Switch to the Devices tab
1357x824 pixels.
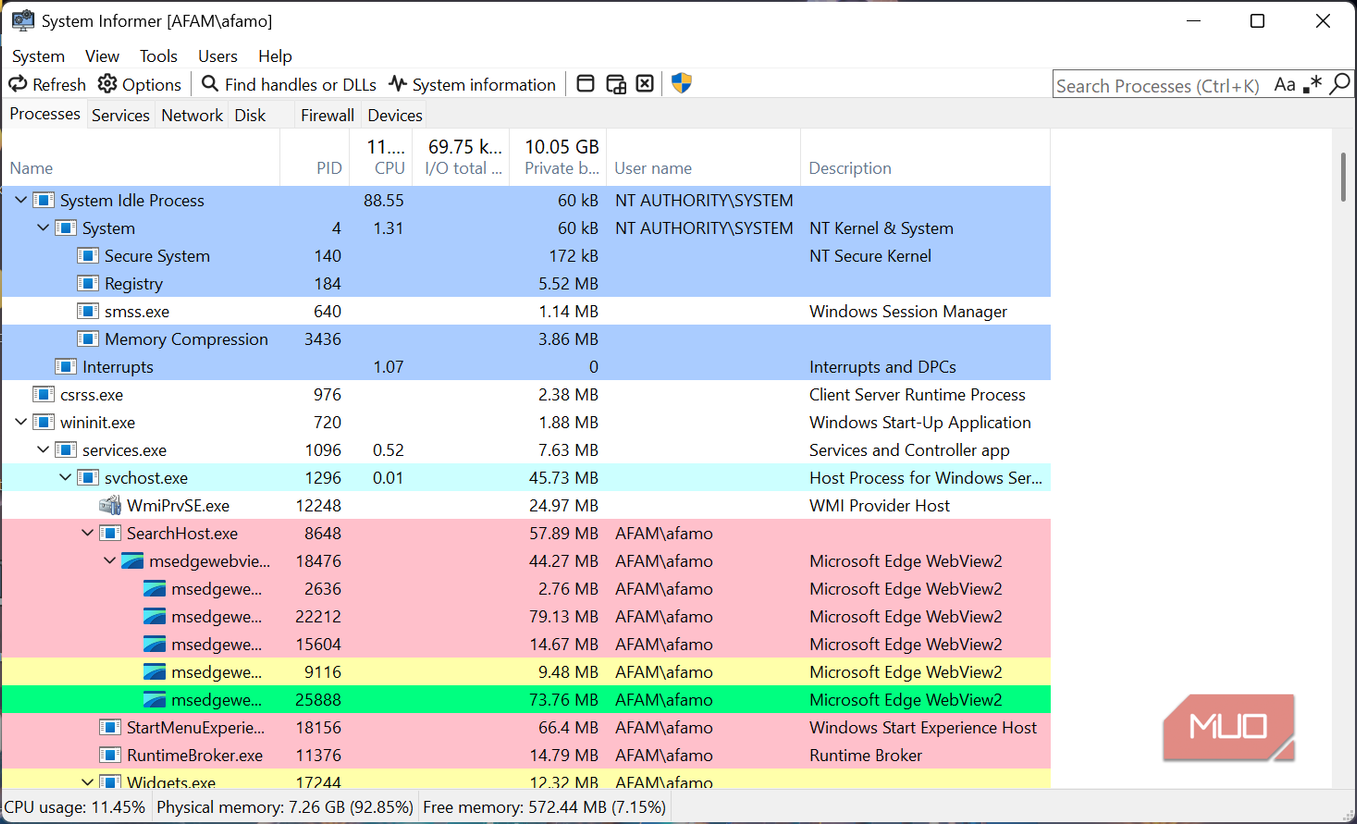[395, 115]
